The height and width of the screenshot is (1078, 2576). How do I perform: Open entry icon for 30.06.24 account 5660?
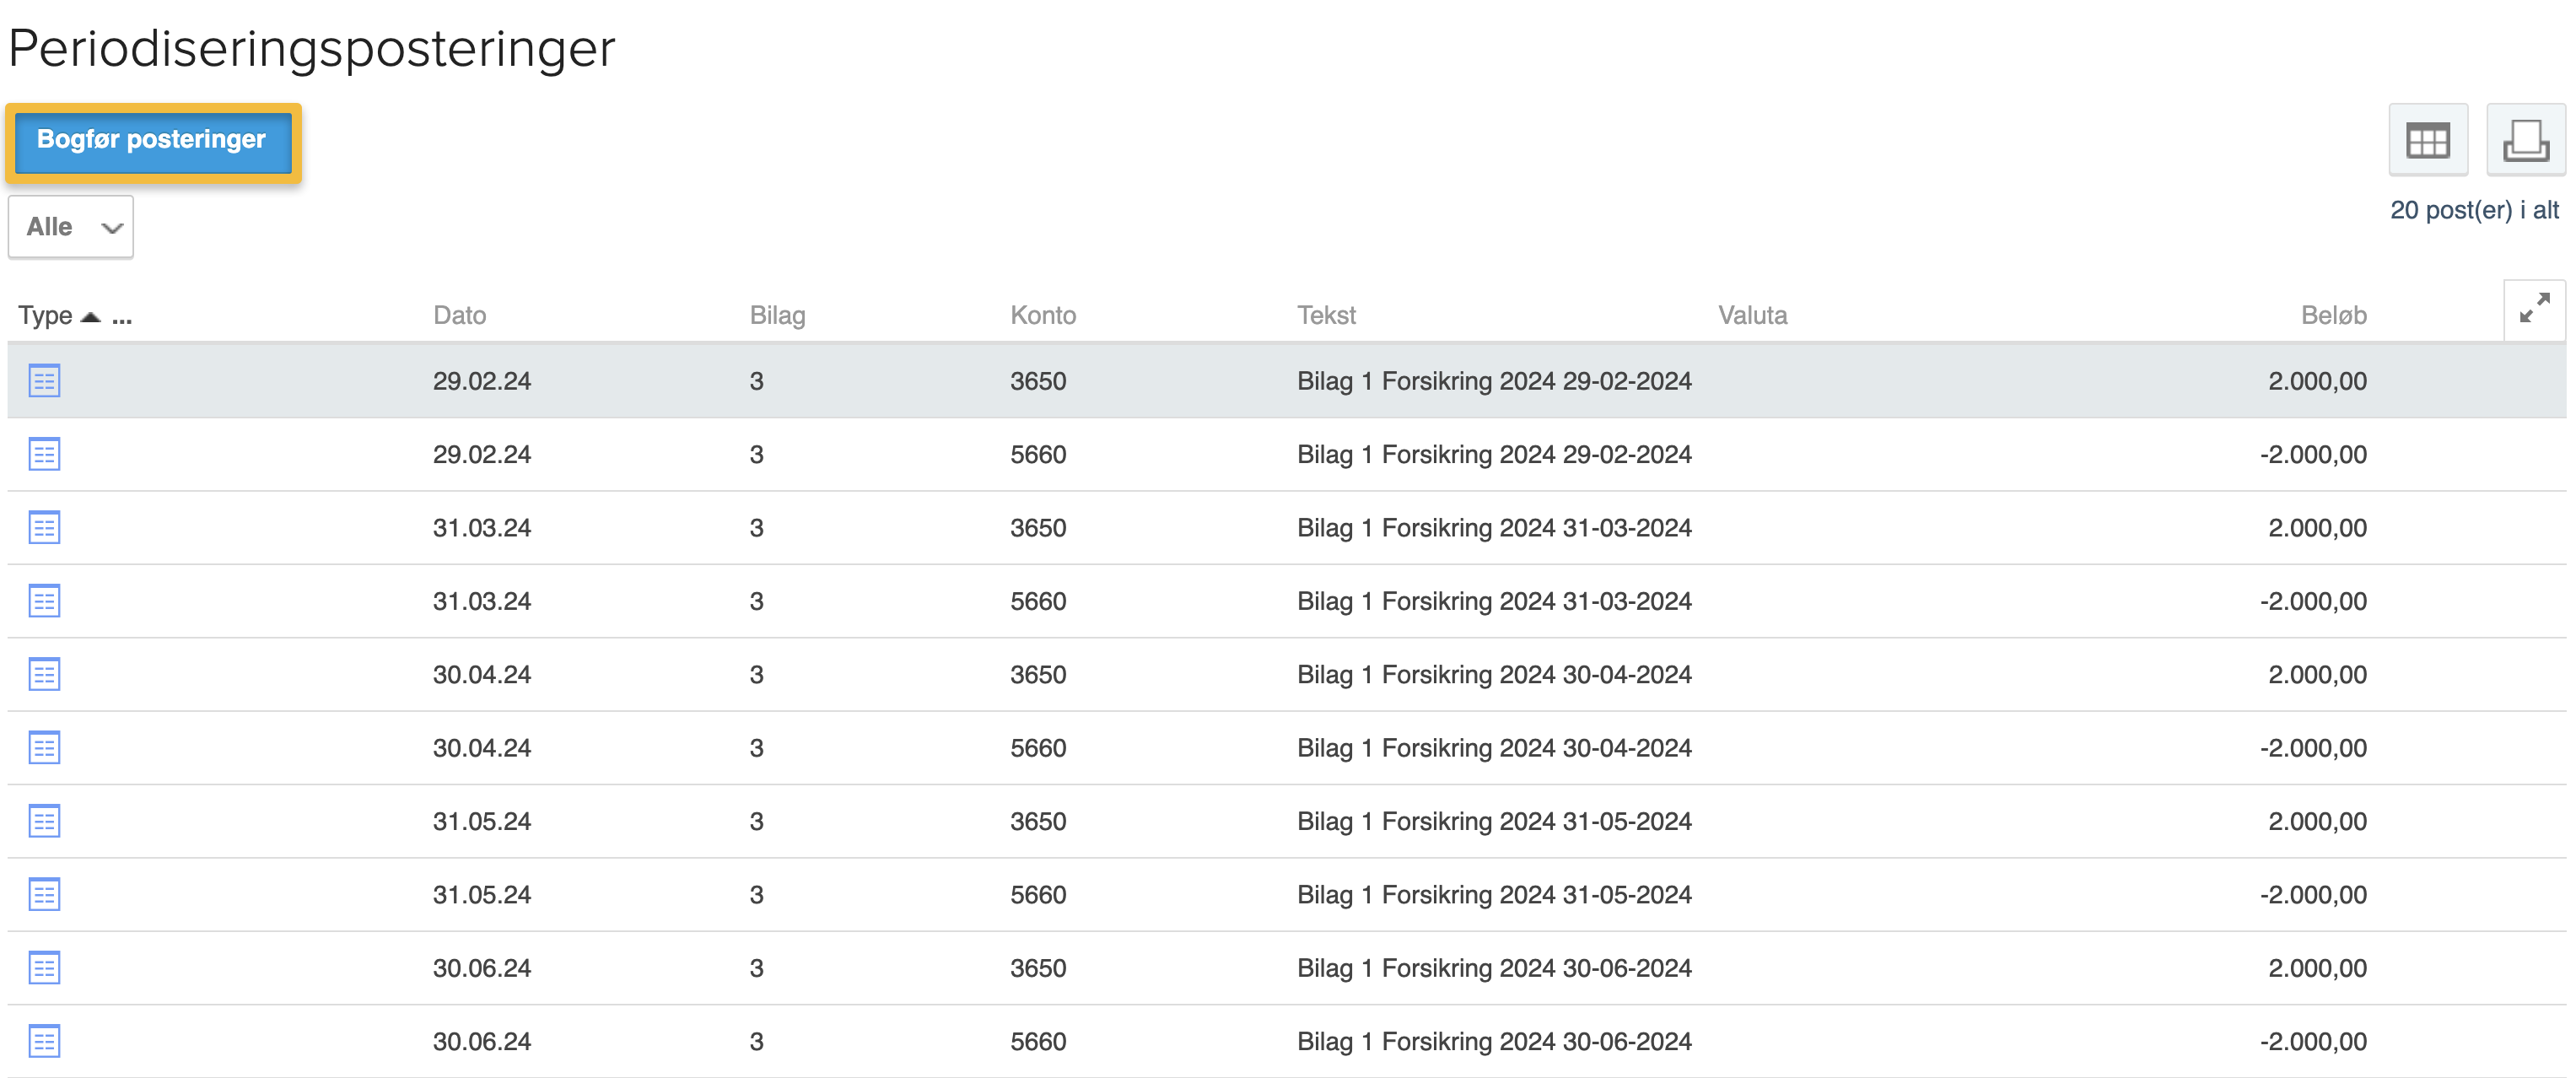tap(44, 1042)
